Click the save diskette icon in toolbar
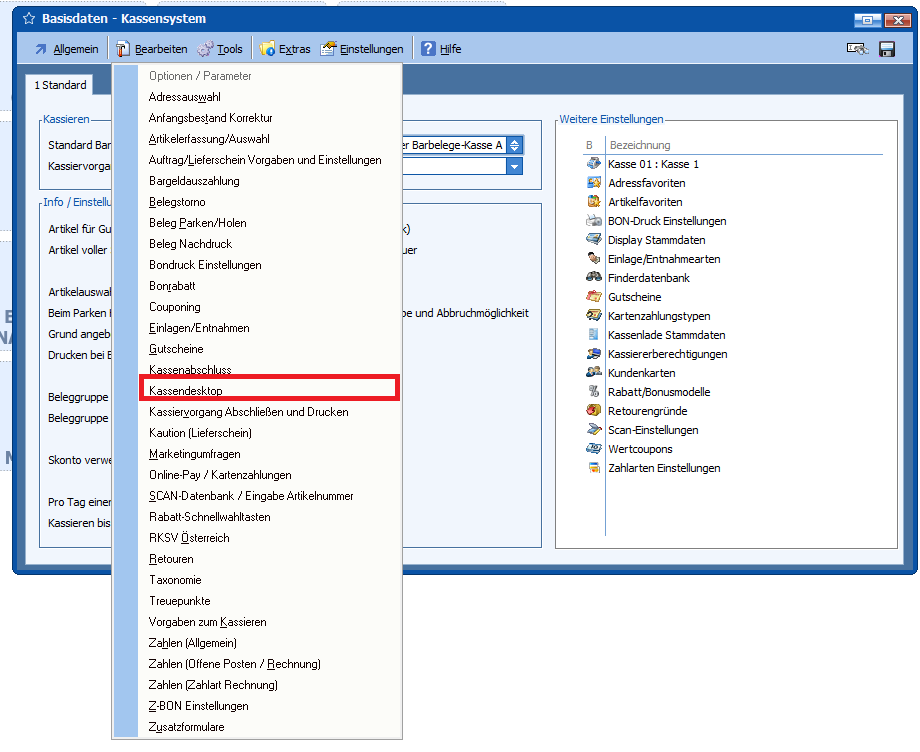 (886, 49)
